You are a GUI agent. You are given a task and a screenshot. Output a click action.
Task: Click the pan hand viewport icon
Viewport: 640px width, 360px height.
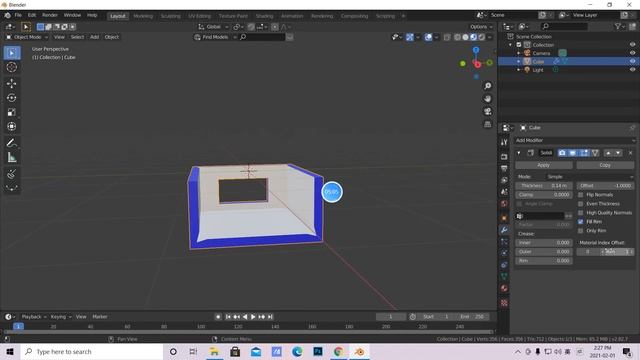click(x=487, y=98)
